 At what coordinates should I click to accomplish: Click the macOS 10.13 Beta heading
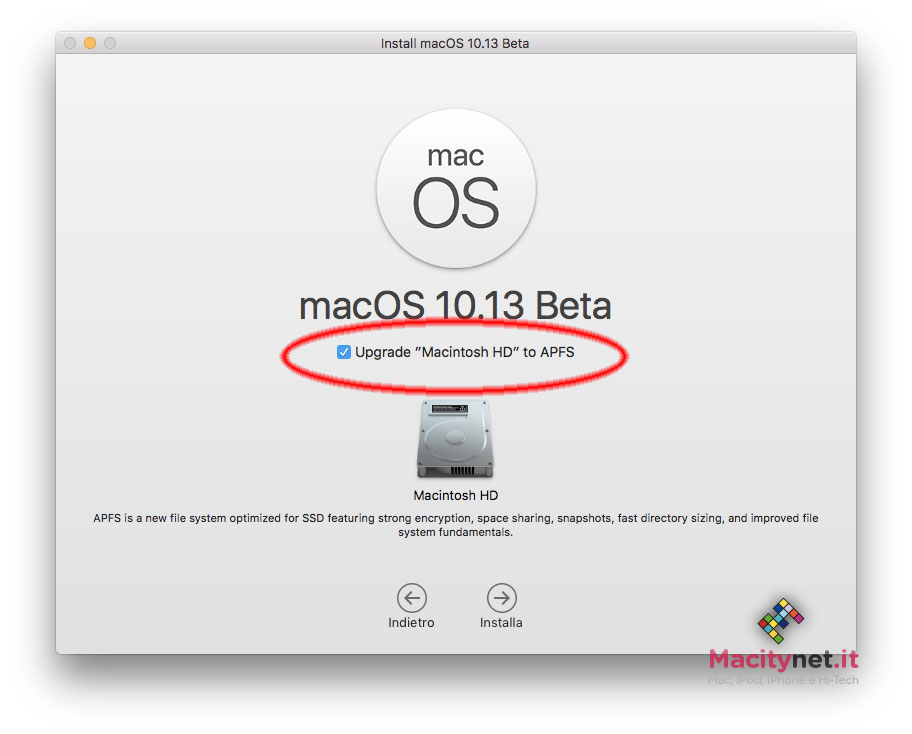click(455, 305)
